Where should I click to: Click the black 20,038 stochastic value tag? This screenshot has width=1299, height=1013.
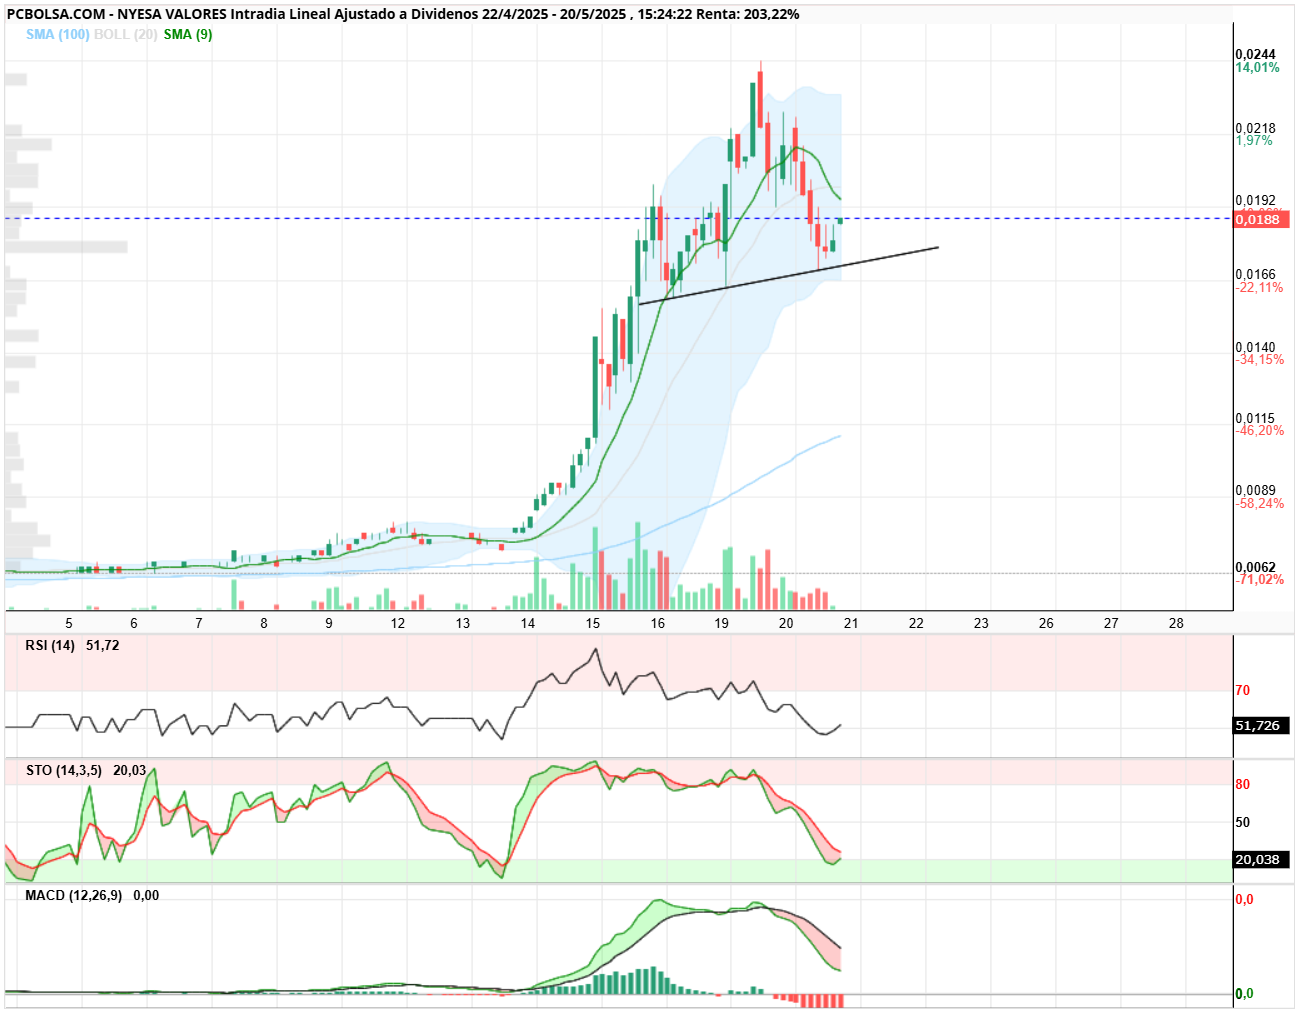(1261, 859)
